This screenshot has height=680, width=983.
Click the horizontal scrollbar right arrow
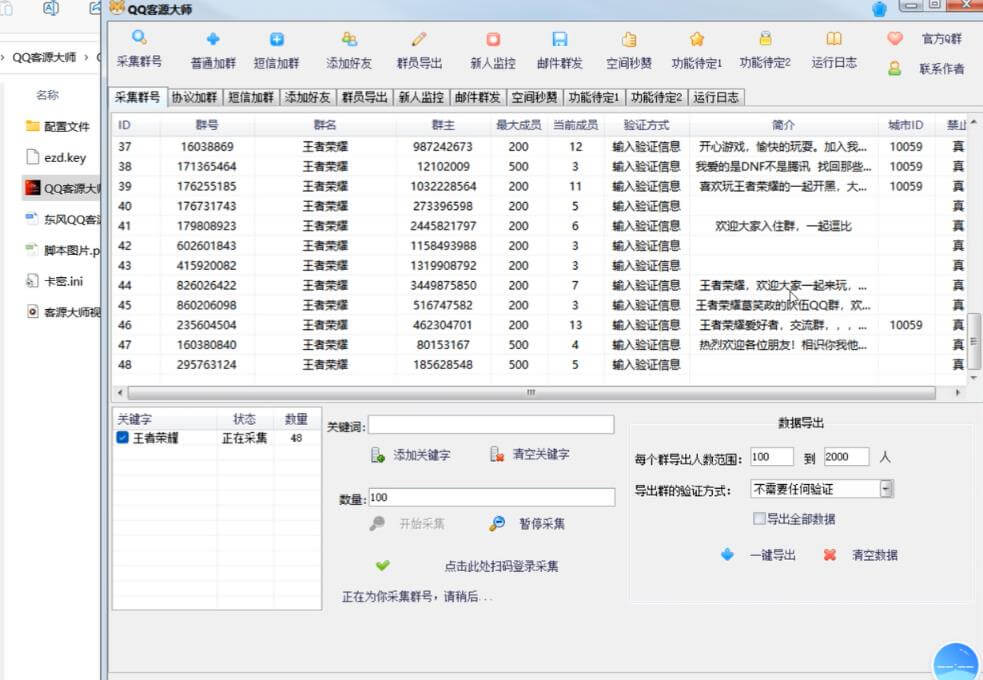click(x=957, y=393)
